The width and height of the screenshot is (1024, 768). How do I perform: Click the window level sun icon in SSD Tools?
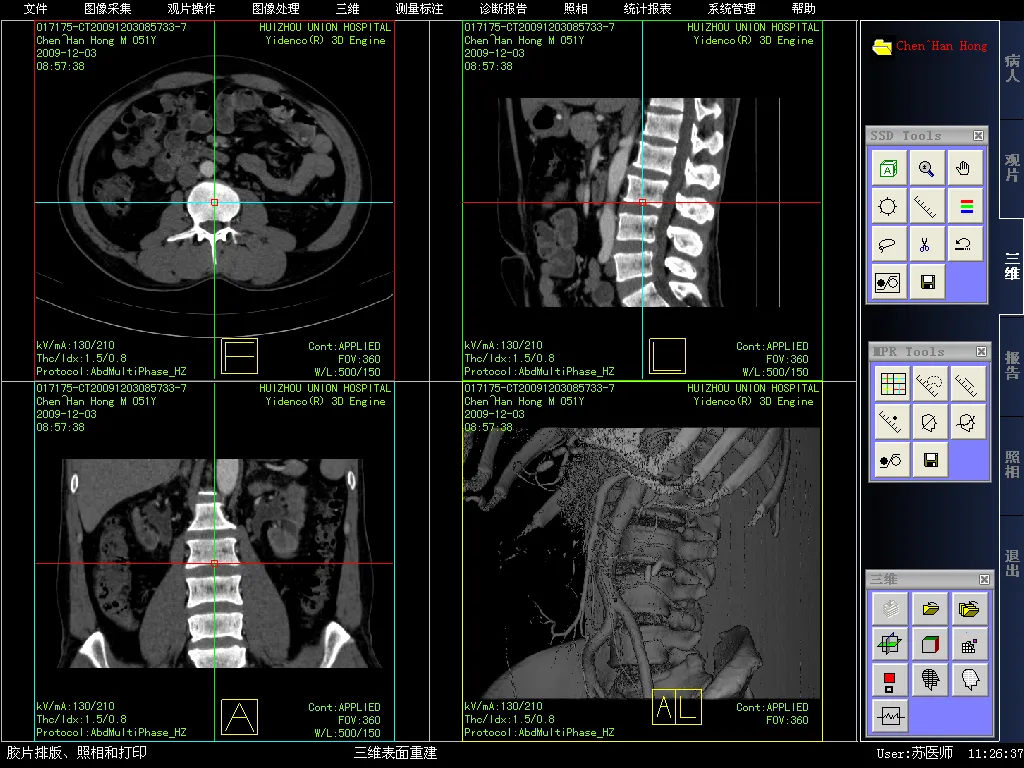(888, 207)
